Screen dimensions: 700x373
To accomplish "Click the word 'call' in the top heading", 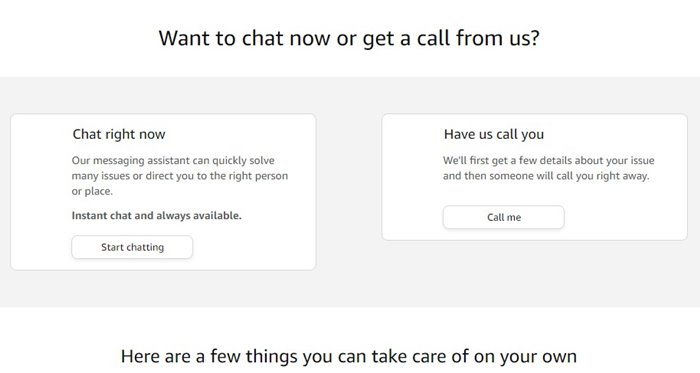I will 434,38.
